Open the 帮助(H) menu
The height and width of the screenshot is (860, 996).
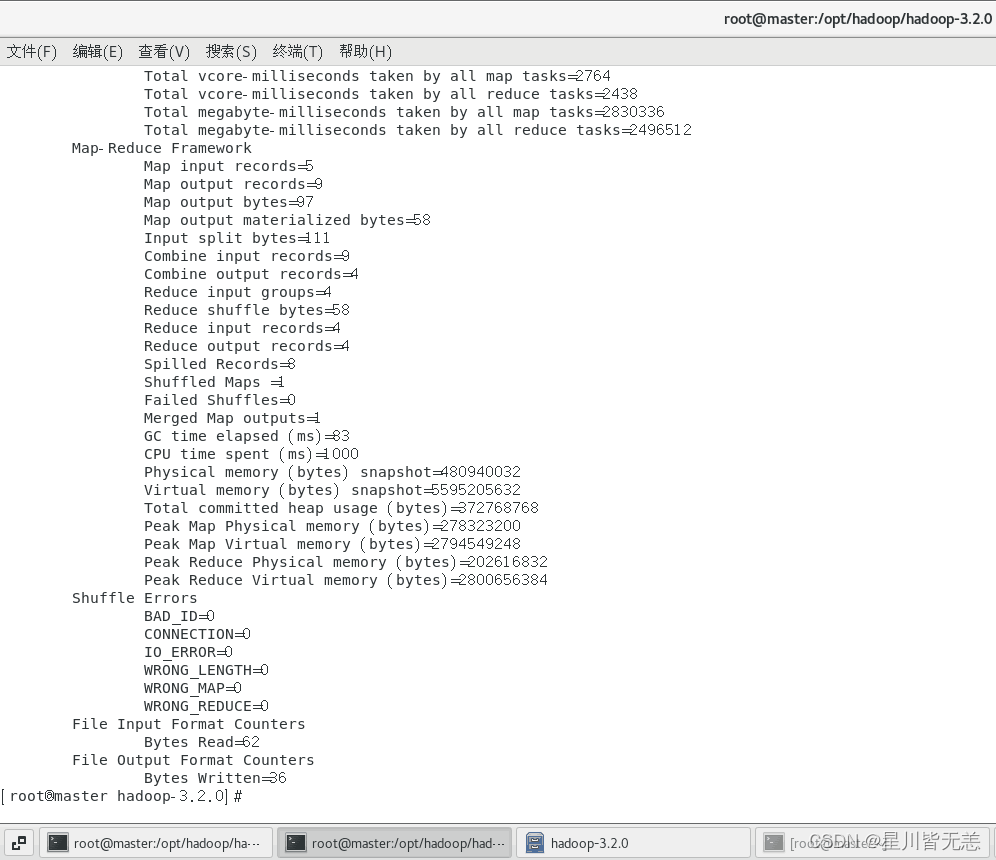point(364,51)
